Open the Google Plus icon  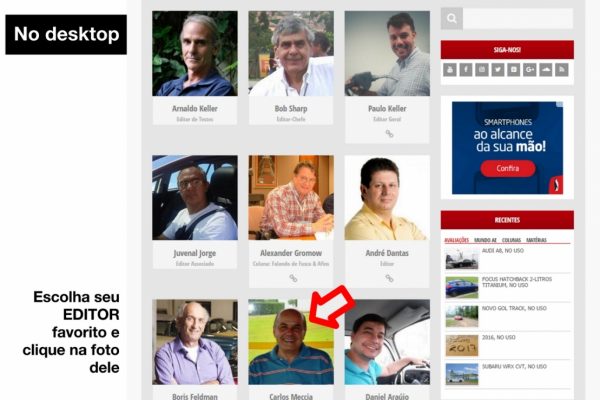pos(530,70)
